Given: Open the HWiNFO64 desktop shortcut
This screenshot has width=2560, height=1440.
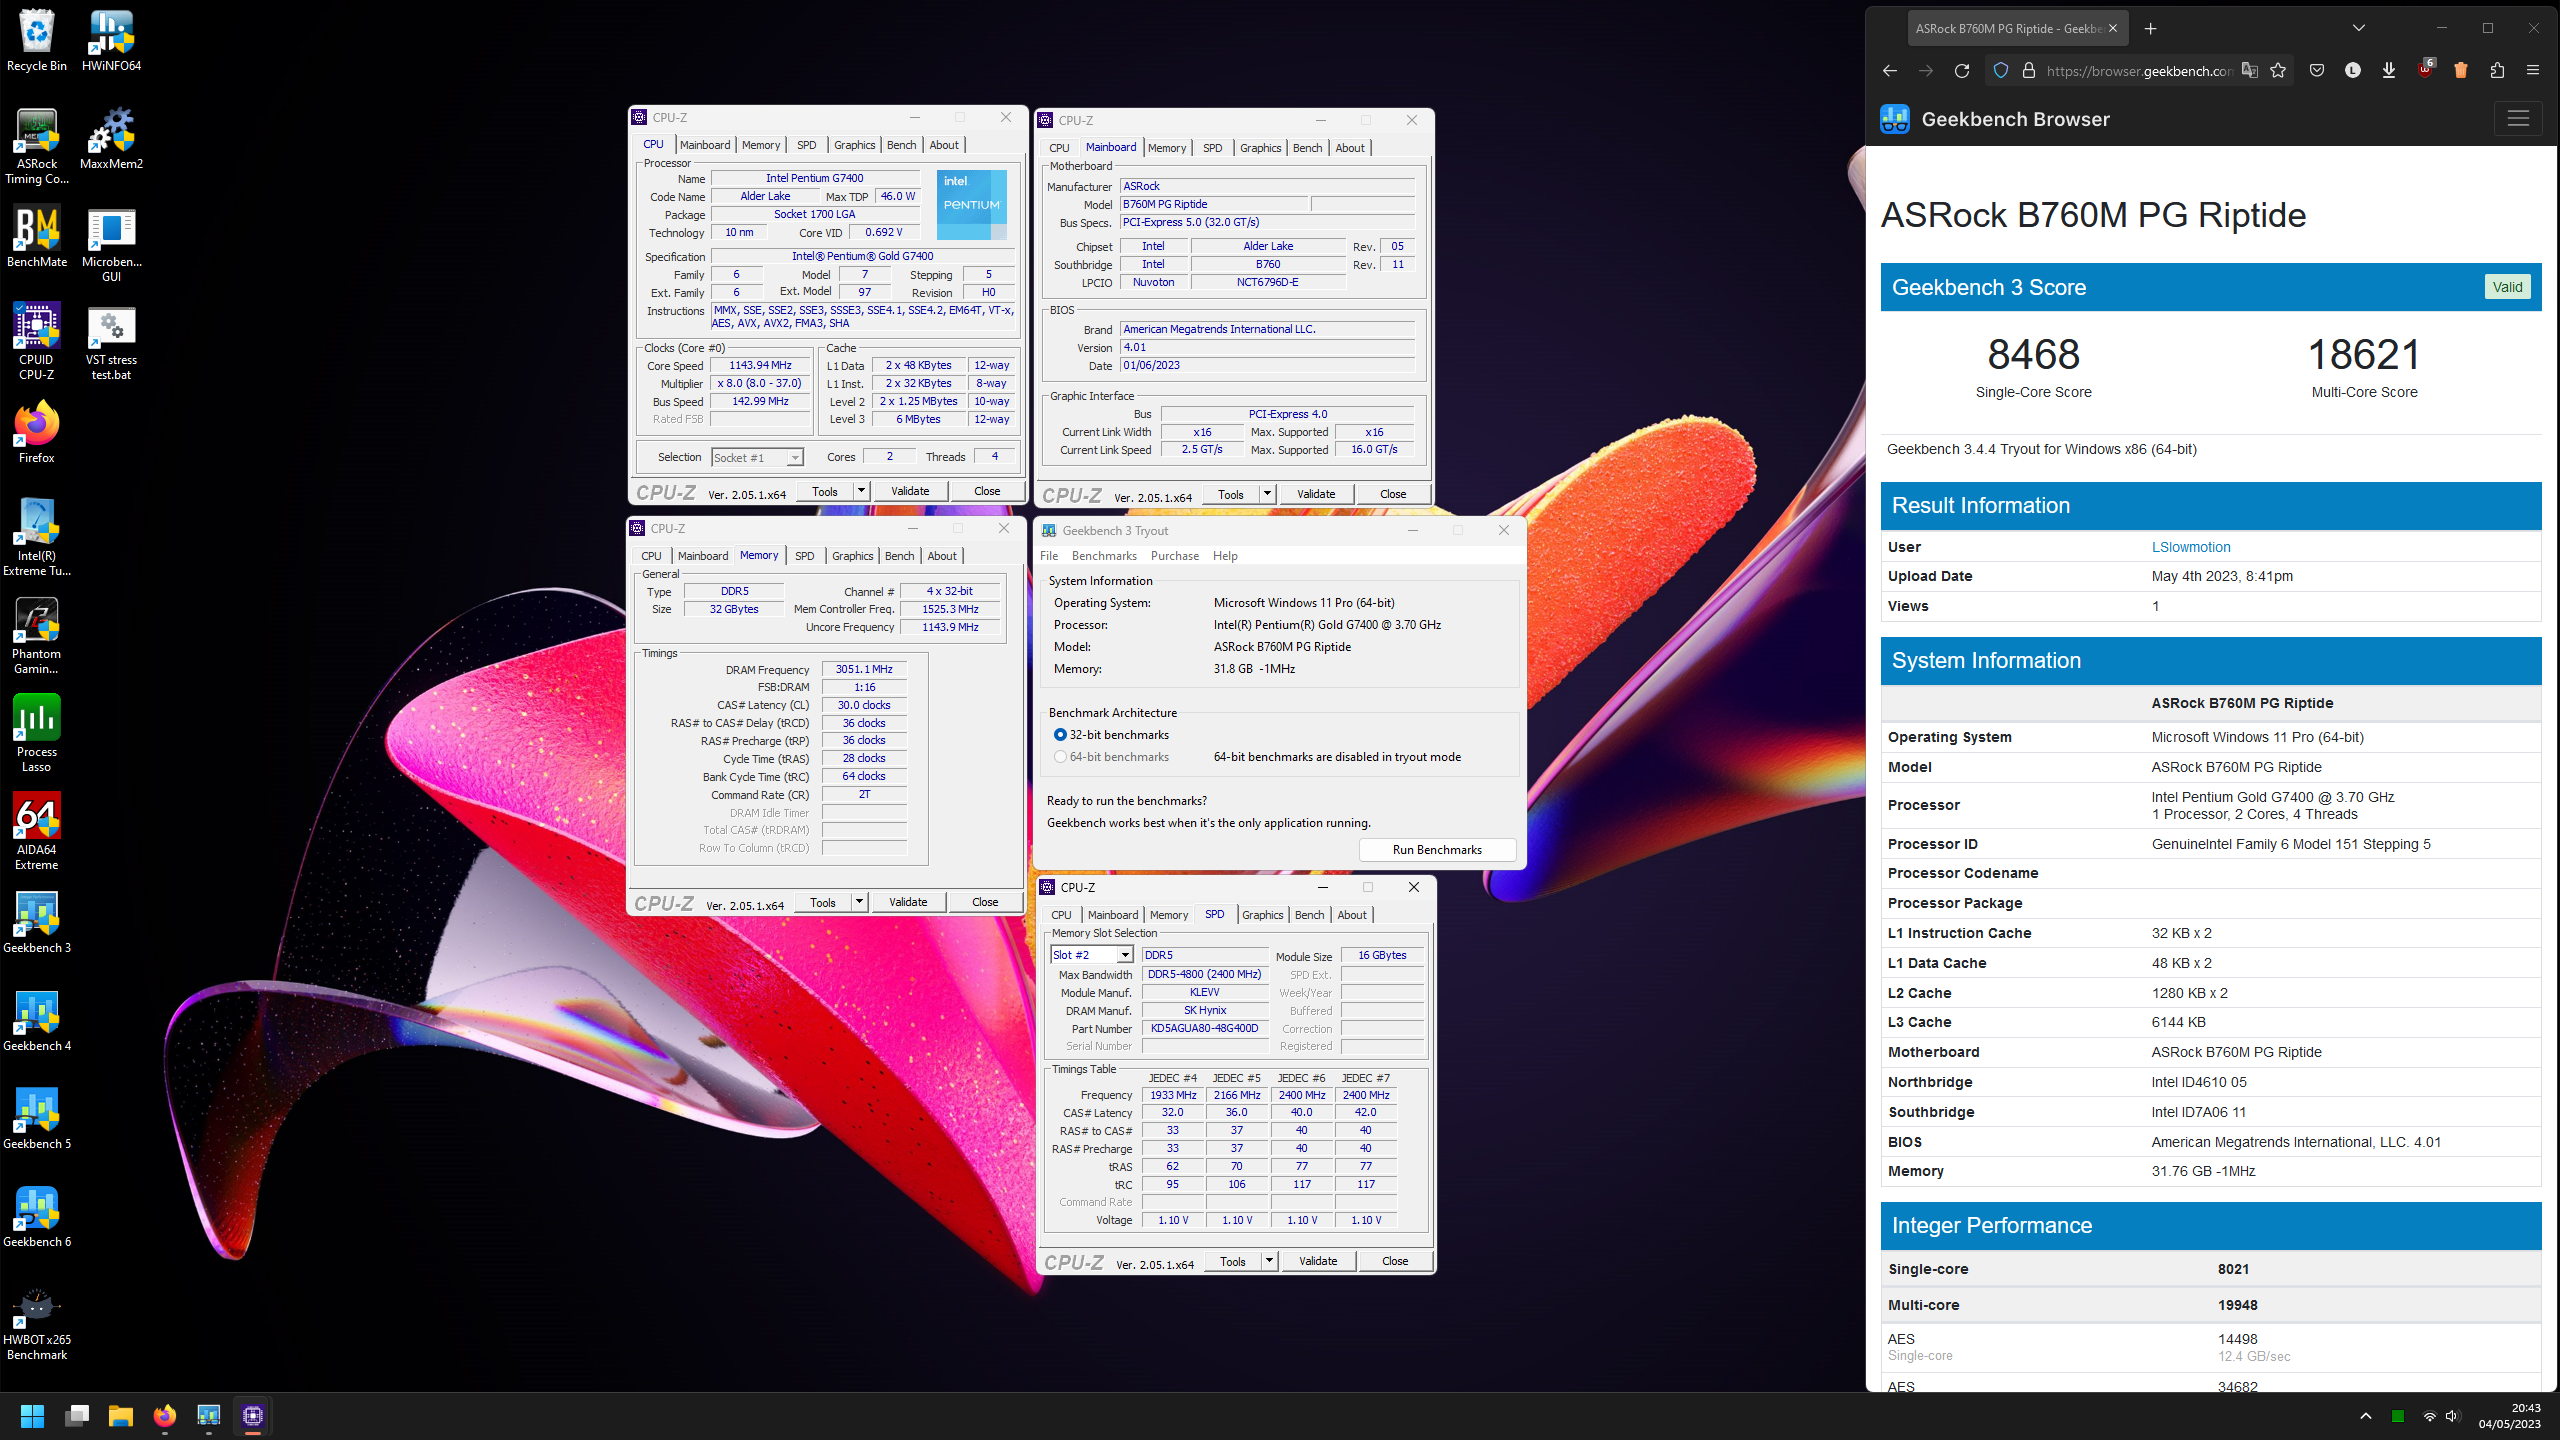Looking at the screenshot, I should point(111,40).
